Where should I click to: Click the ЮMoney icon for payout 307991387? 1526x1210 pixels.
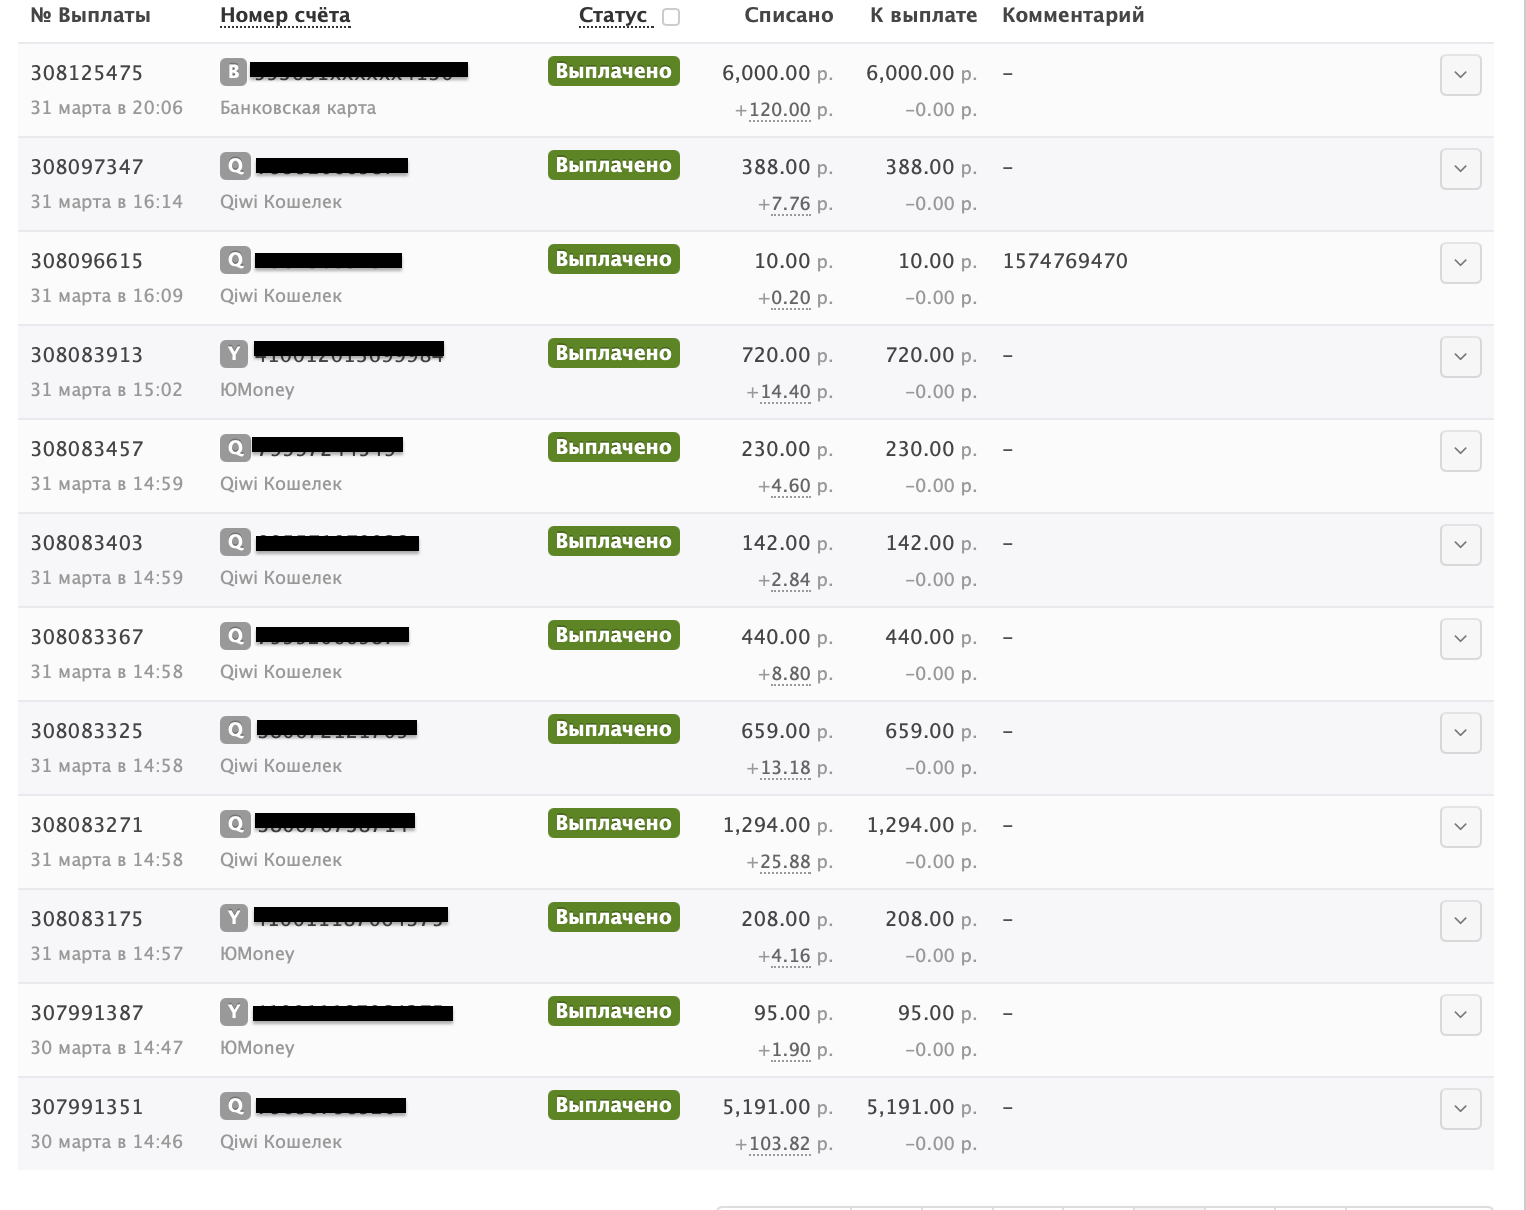233,1012
